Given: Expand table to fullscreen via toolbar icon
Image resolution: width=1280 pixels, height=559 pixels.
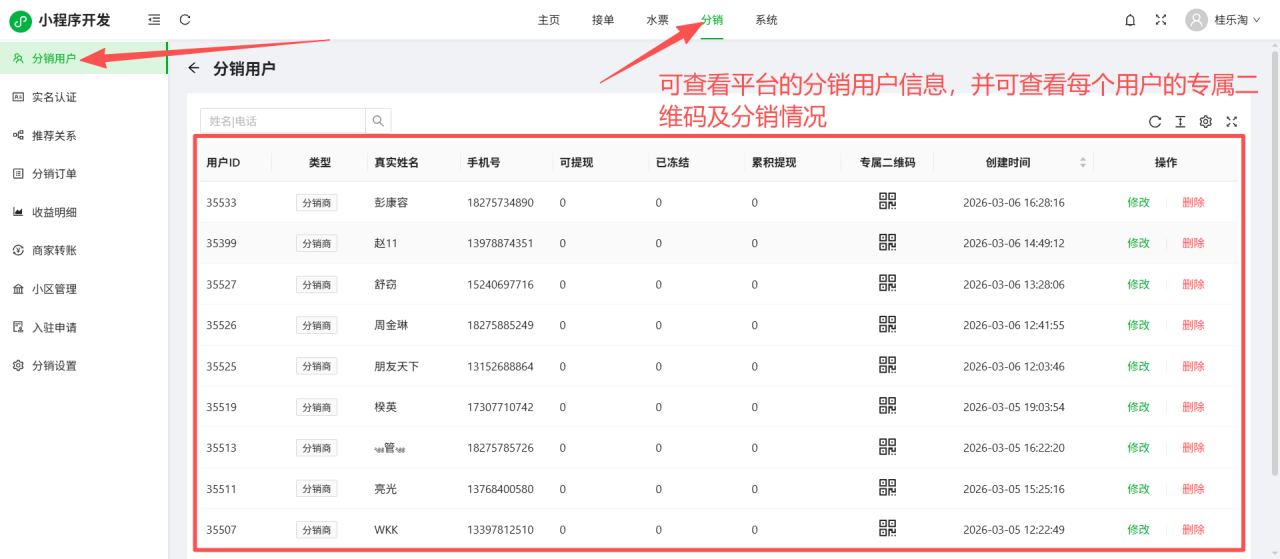Looking at the screenshot, I should [1232, 122].
